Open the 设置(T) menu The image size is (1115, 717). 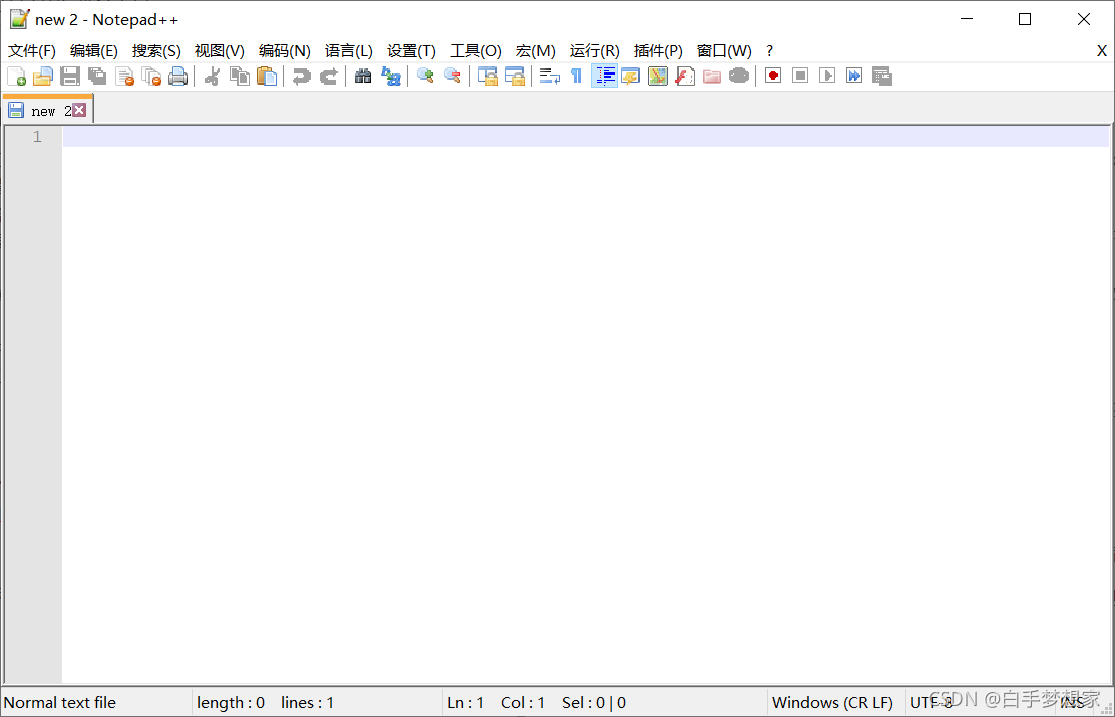coord(411,51)
